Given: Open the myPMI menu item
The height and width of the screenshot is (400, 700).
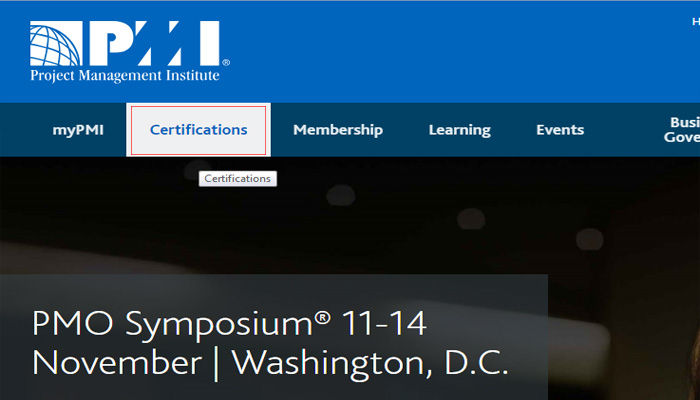Looking at the screenshot, I should click(78, 130).
